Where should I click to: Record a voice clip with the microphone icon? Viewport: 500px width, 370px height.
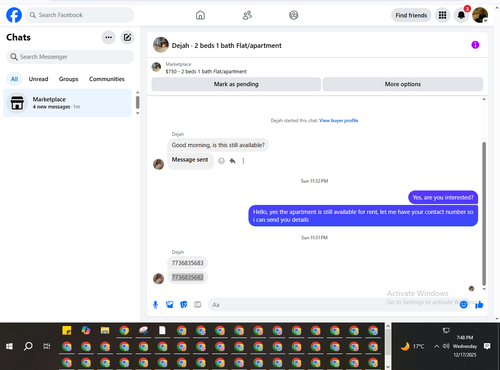[155, 304]
